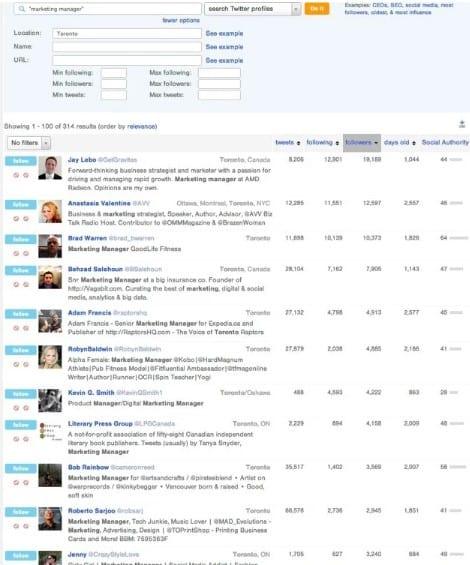The image size is (470, 565).
Task: Open Jay Lobo's profile photo
Action: 50,168
